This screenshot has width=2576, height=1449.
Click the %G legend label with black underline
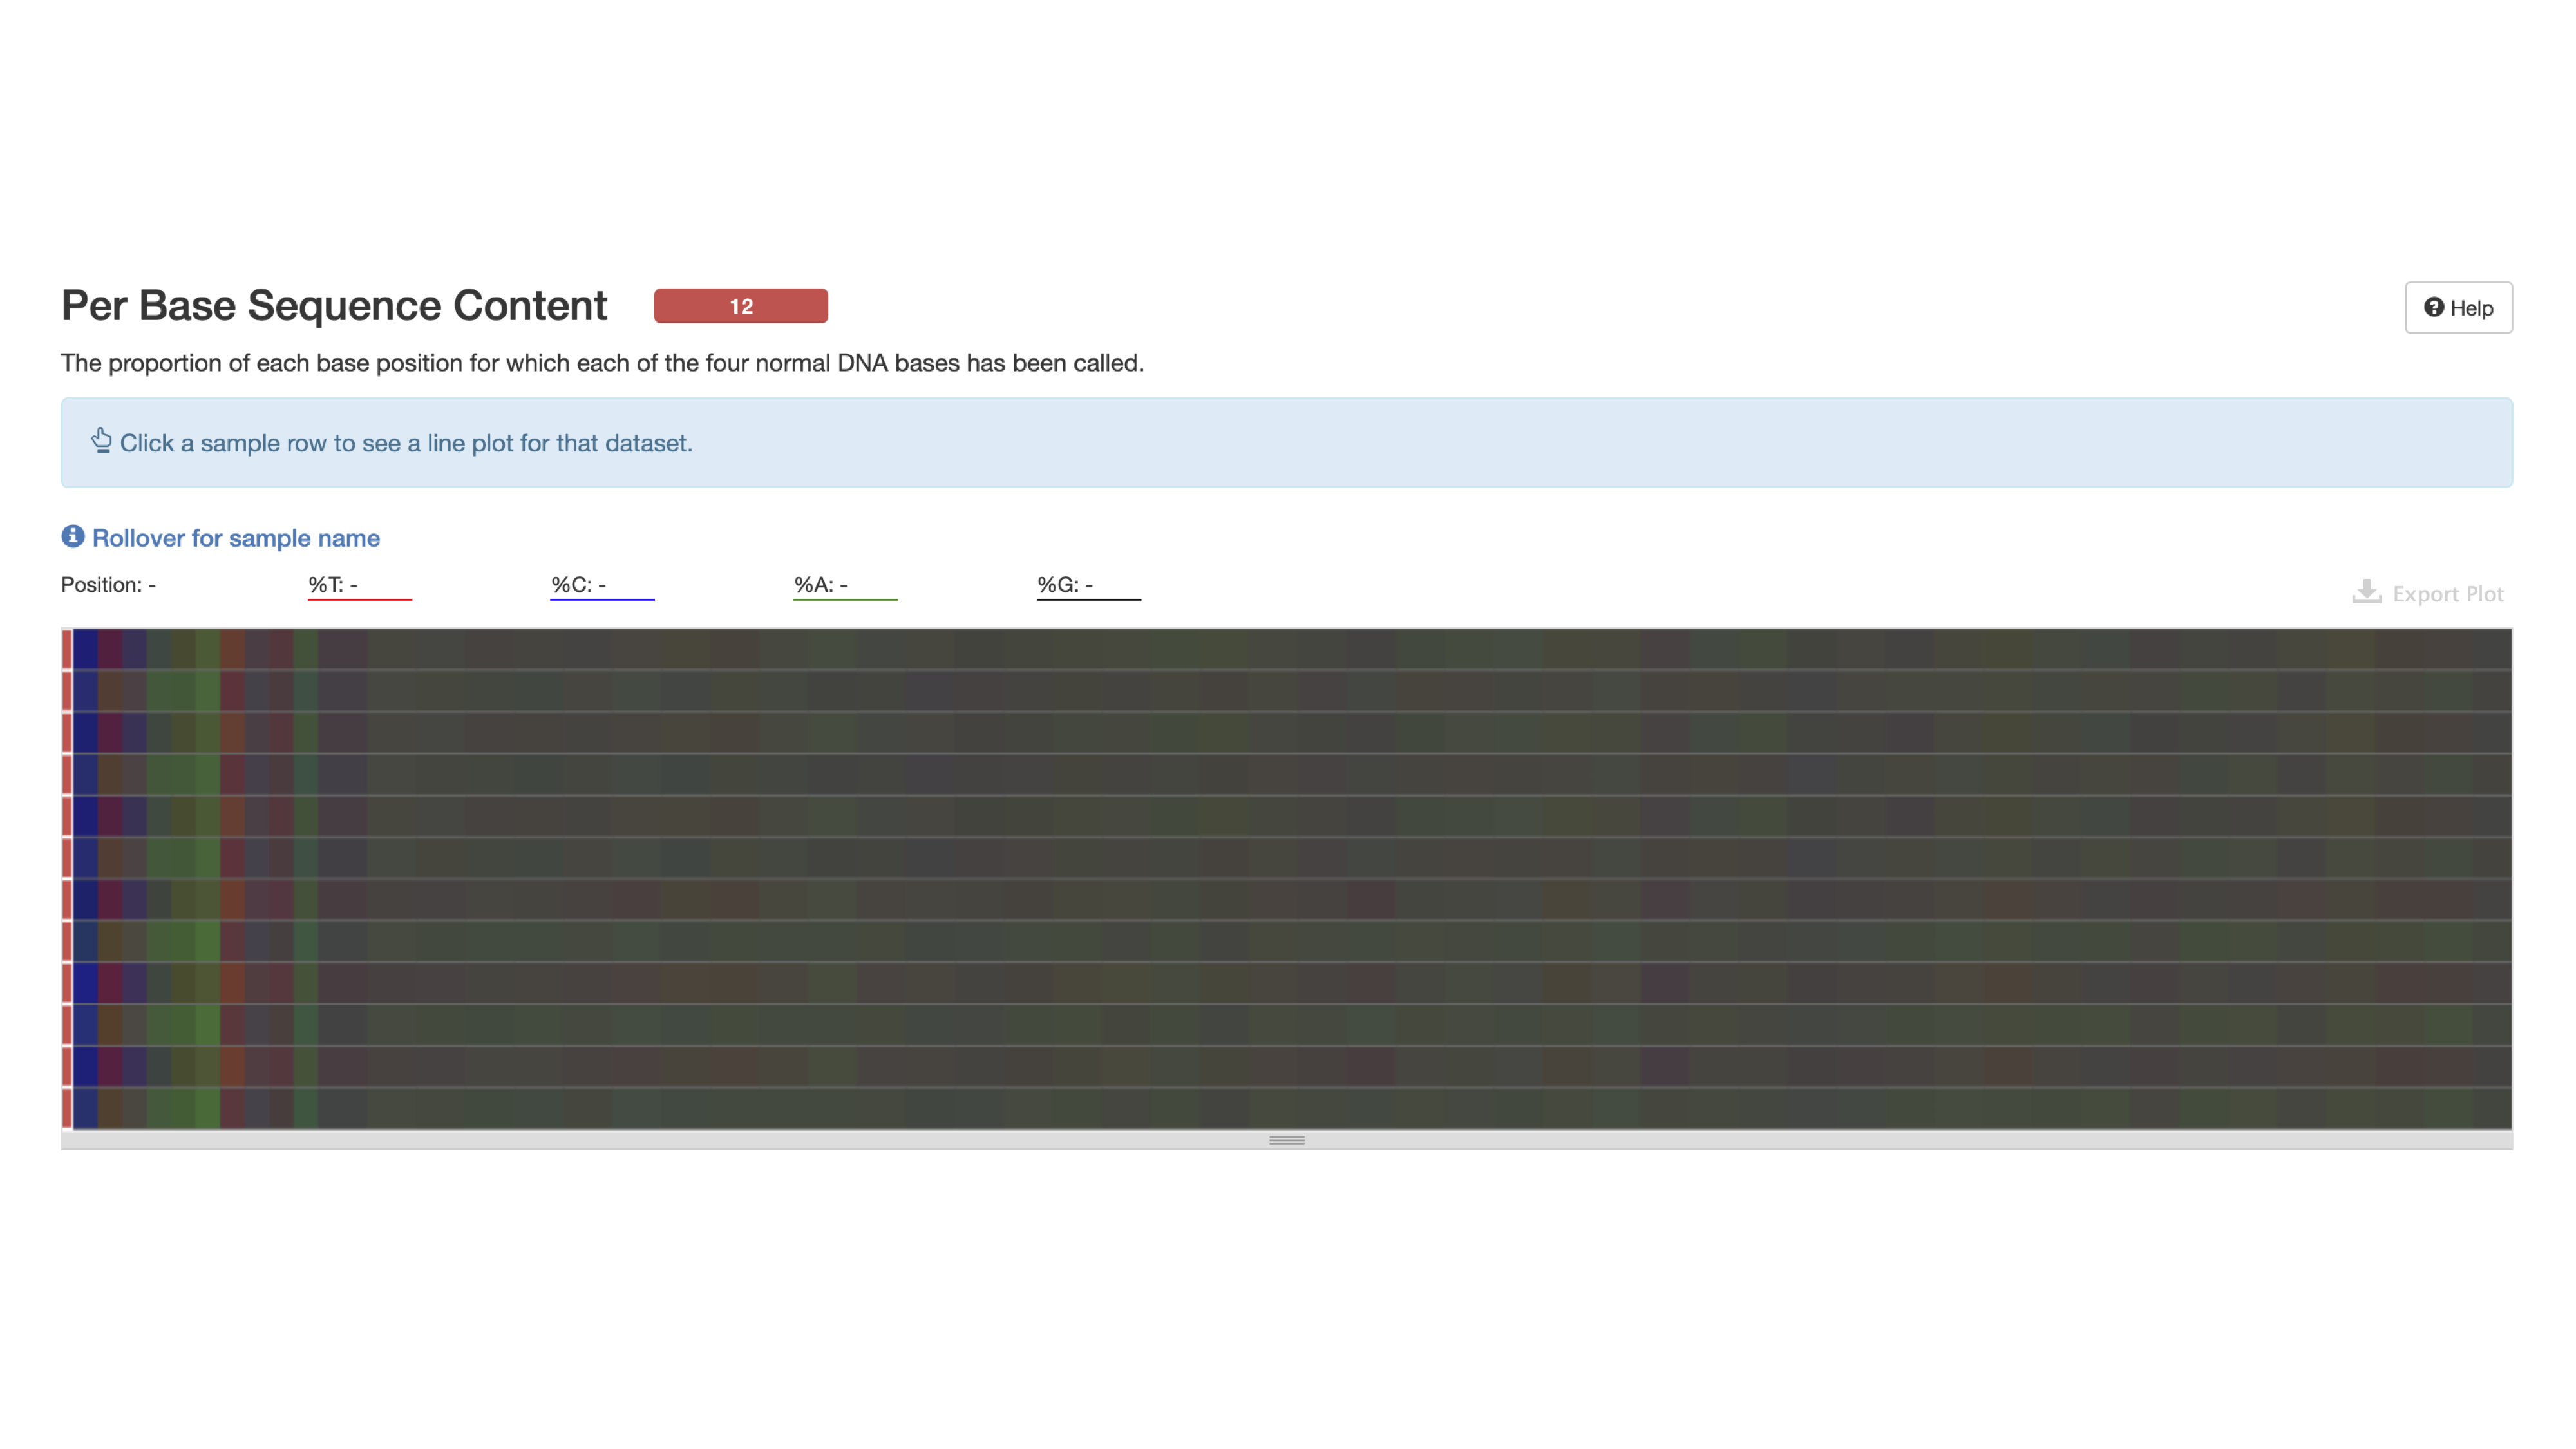[x=1064, y=585]
